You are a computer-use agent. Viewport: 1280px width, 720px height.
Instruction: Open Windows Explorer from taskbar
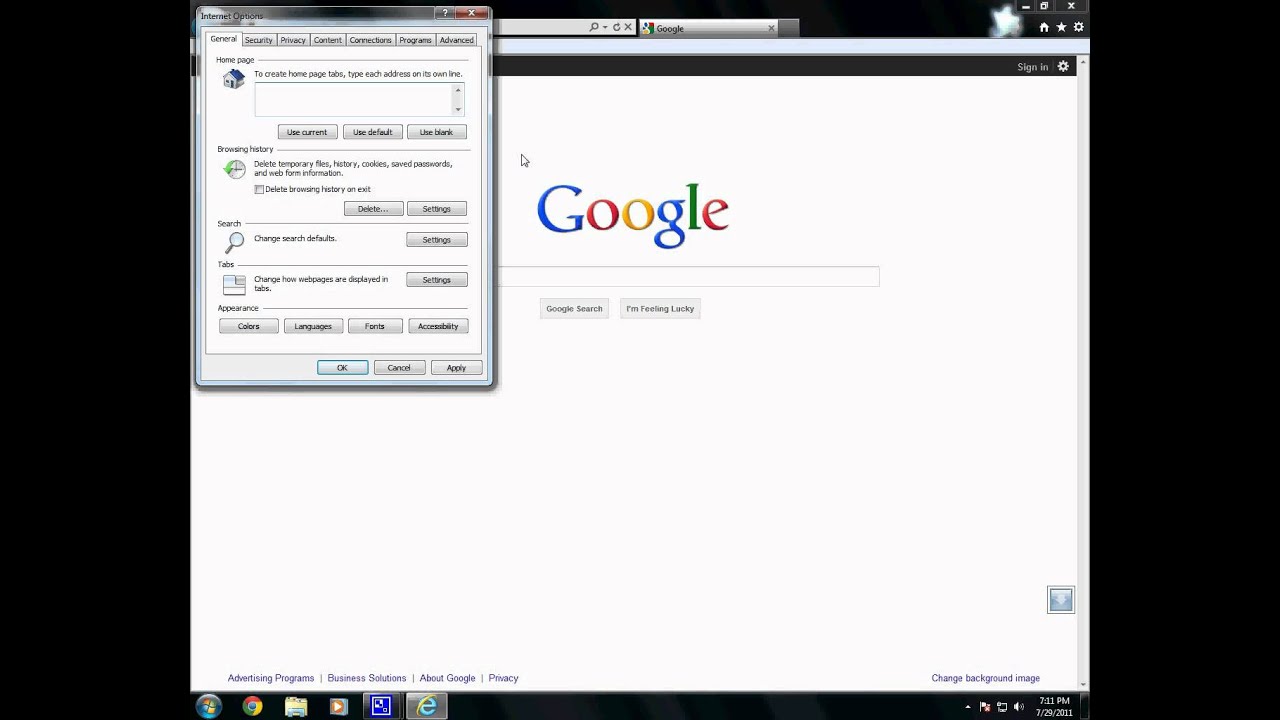coord(296,706)
